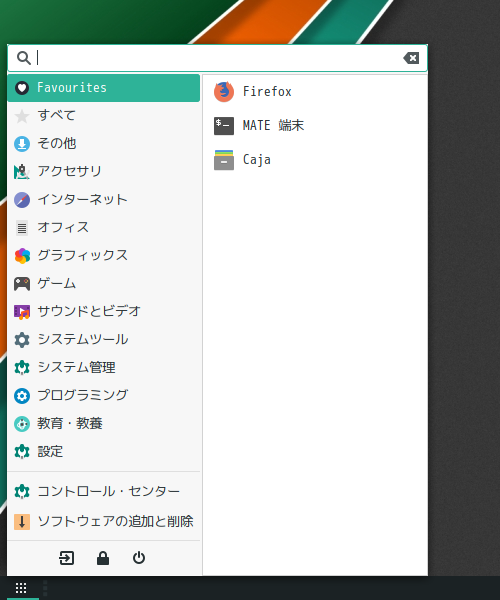Open コントロール・センター
This screenshot has height=600, width=500.
coord(103,491)
